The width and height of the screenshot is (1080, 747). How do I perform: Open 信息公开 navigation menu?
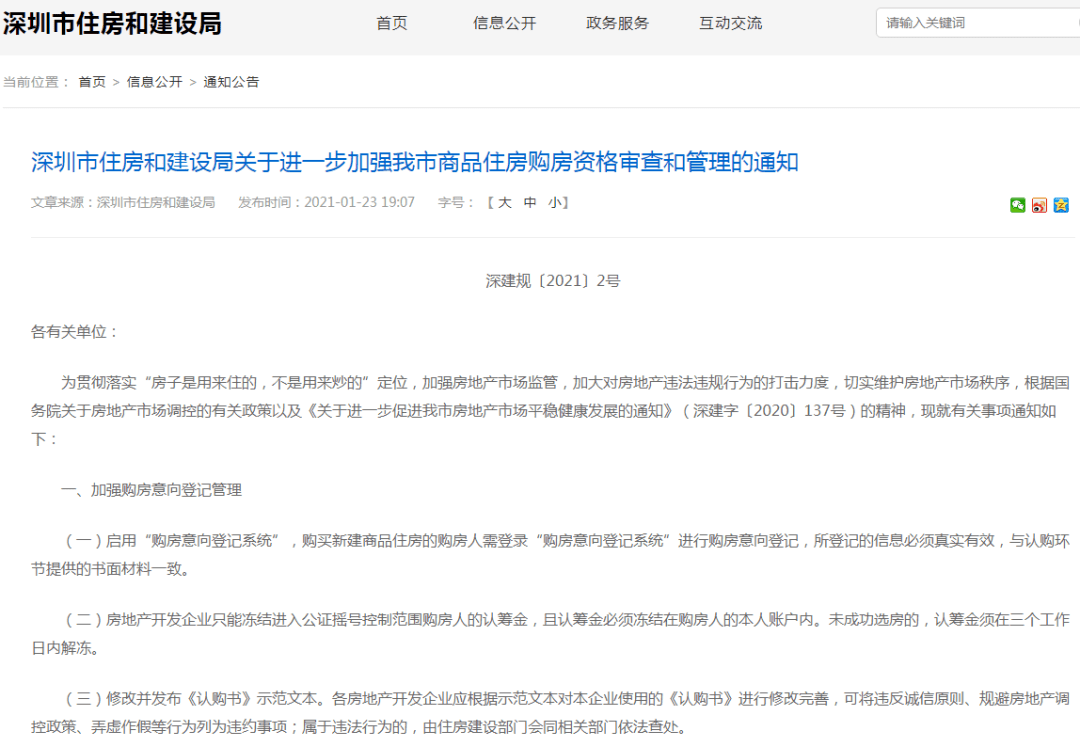[x=504, y=23]
